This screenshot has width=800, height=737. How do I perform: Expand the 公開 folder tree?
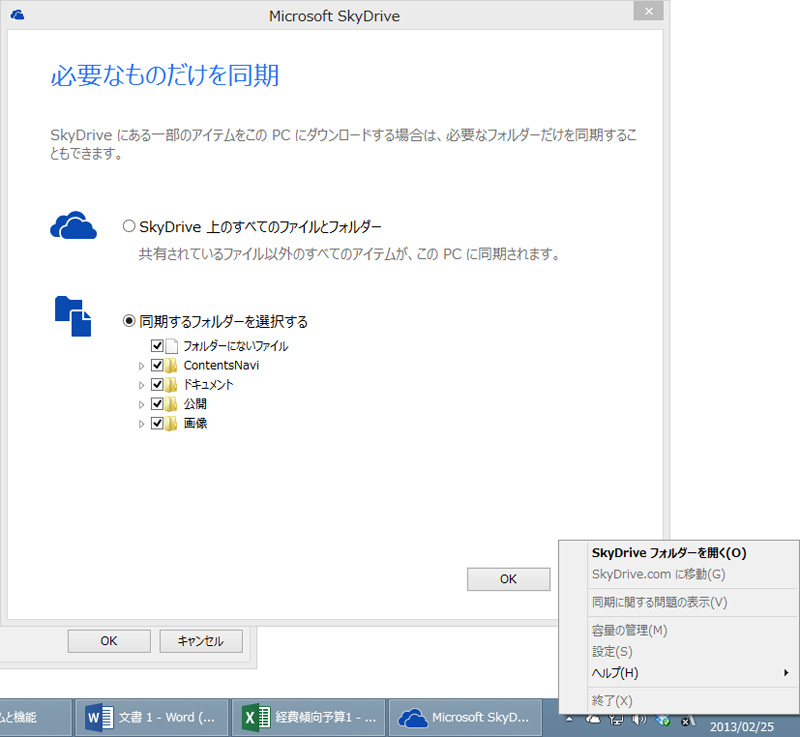coord(141,405)
